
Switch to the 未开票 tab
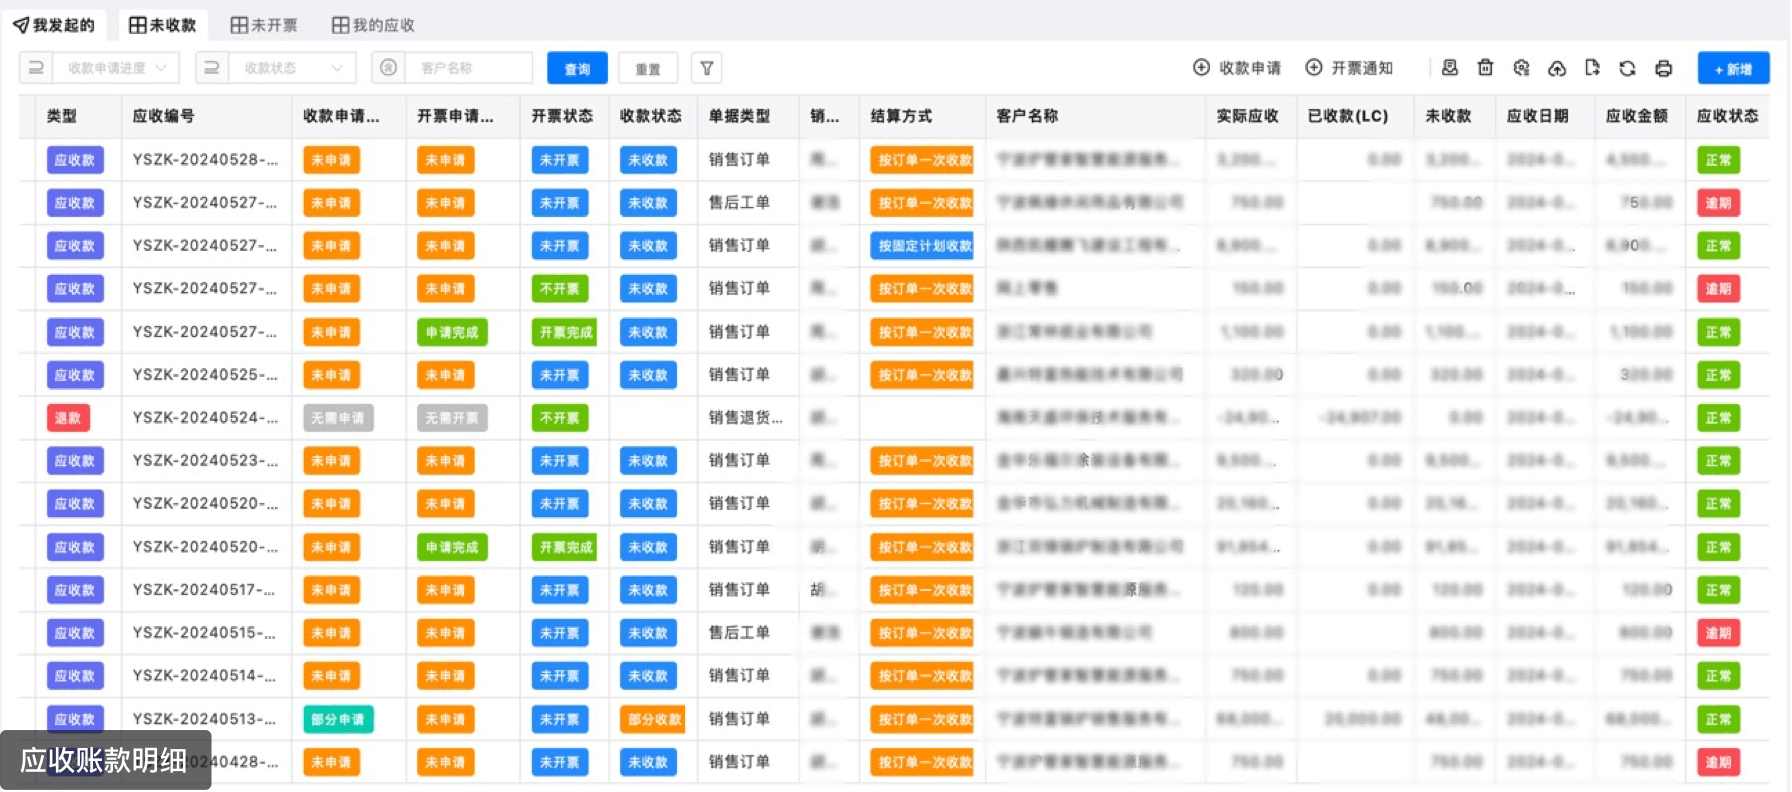pyautogui.click(x=264, y=25)
